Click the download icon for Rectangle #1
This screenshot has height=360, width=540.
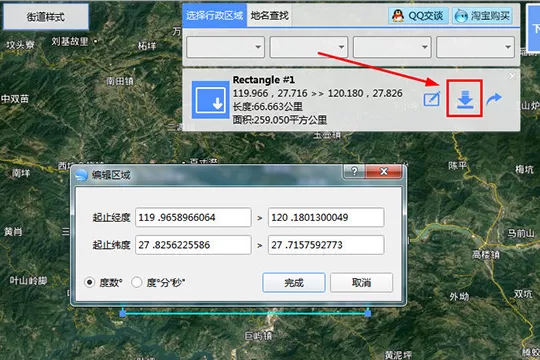pos(465,99)
